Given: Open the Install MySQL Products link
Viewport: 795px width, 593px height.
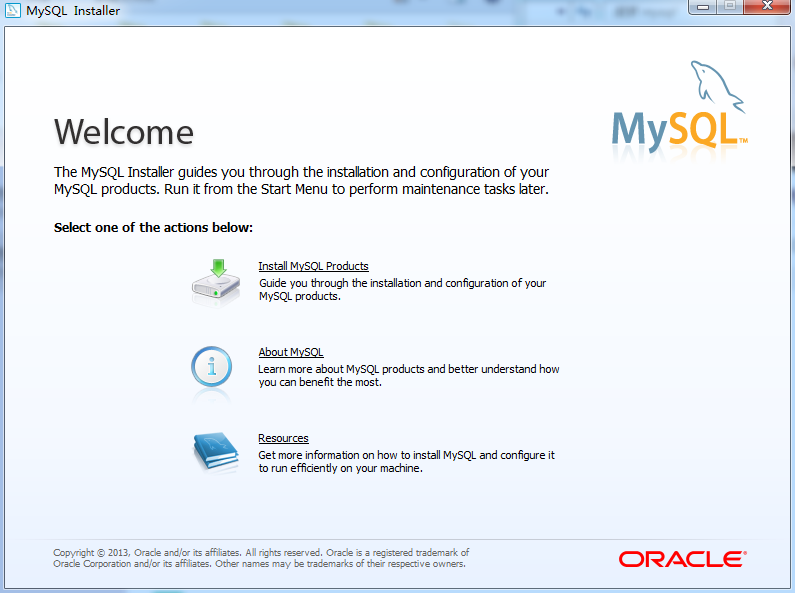Looking at the screenshot, I should coord(313,266).
